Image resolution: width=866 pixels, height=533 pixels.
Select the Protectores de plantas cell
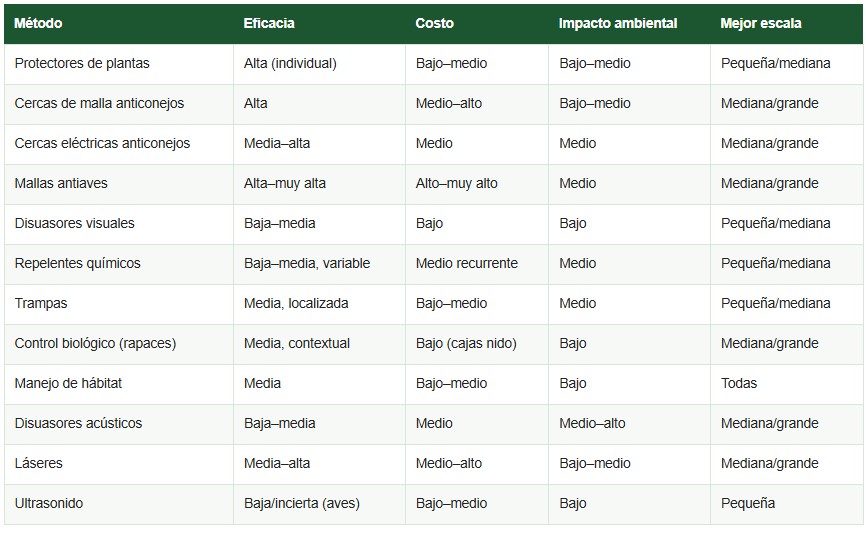coord(119,64)
